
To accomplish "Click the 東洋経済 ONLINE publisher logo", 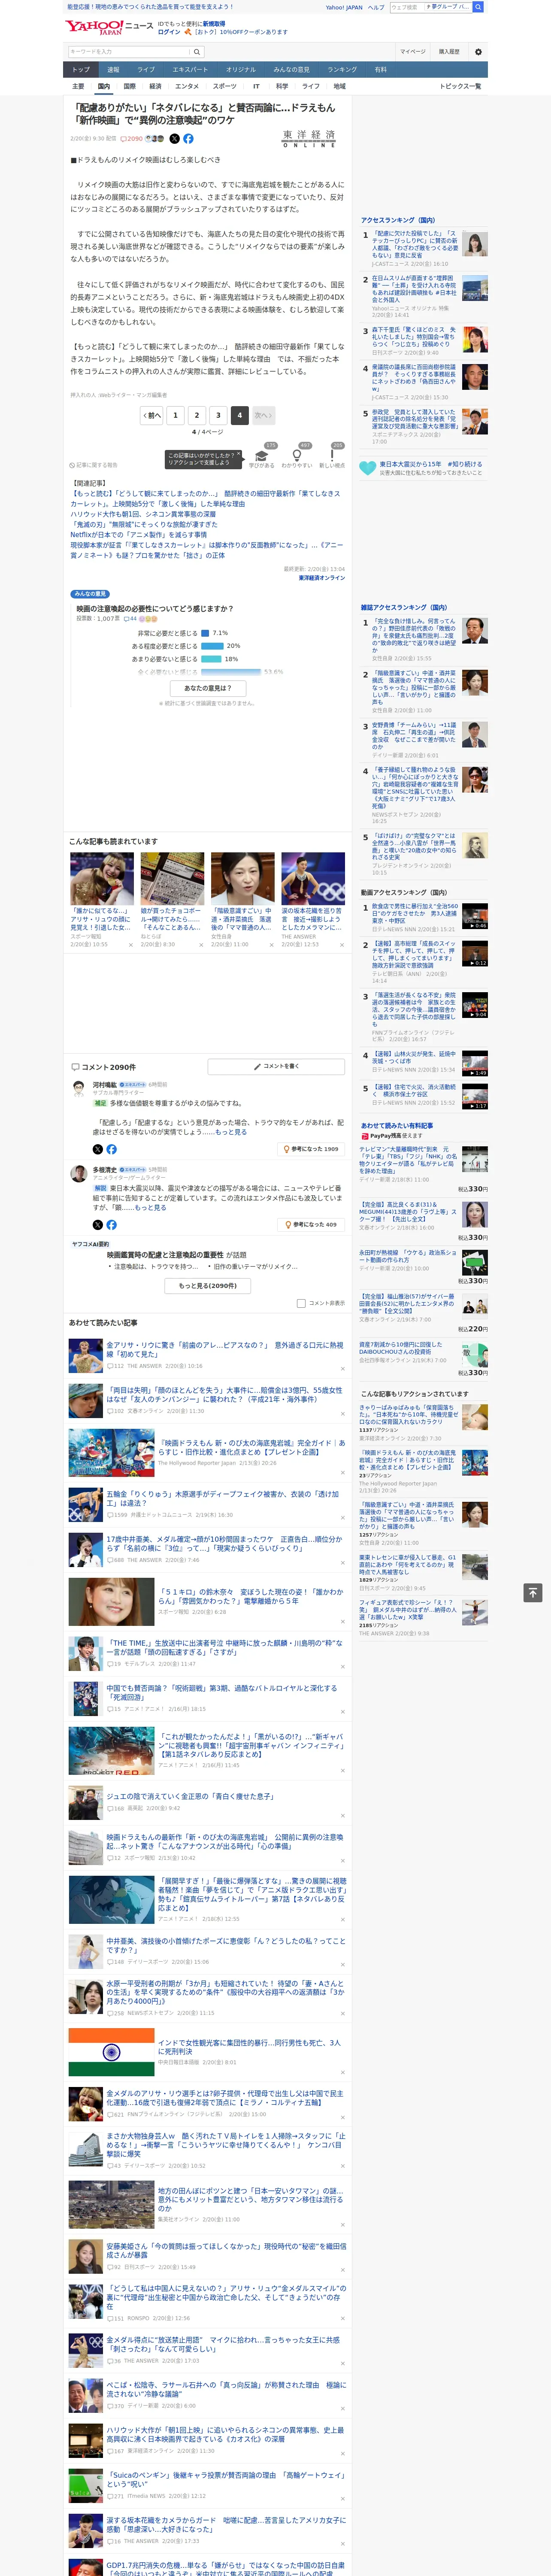I will (309, 139).
